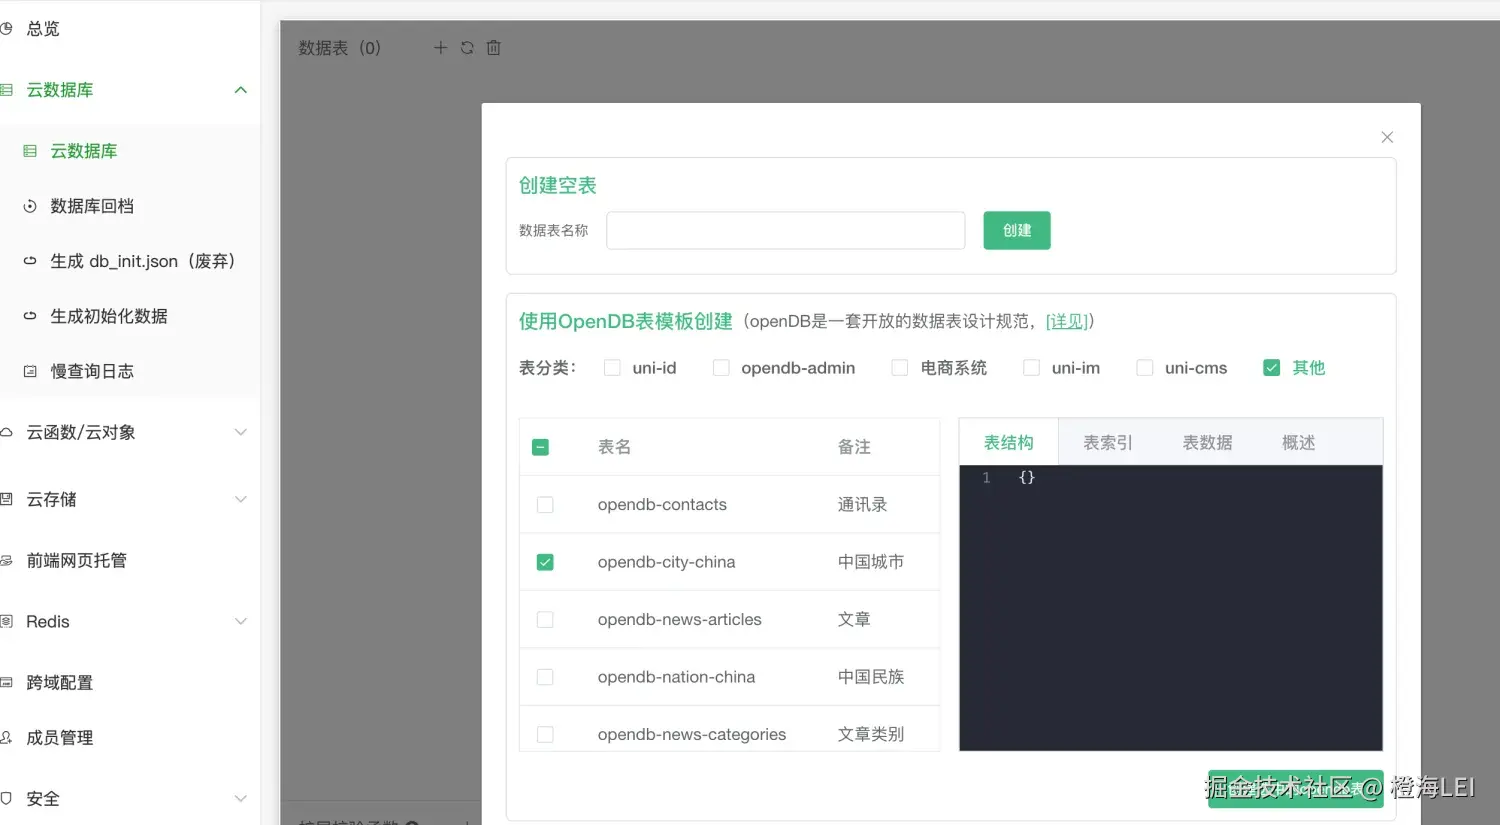Check the opendb-admin category checkbox
Screen dimensions: 1500x825
click(x=721, y=368)
